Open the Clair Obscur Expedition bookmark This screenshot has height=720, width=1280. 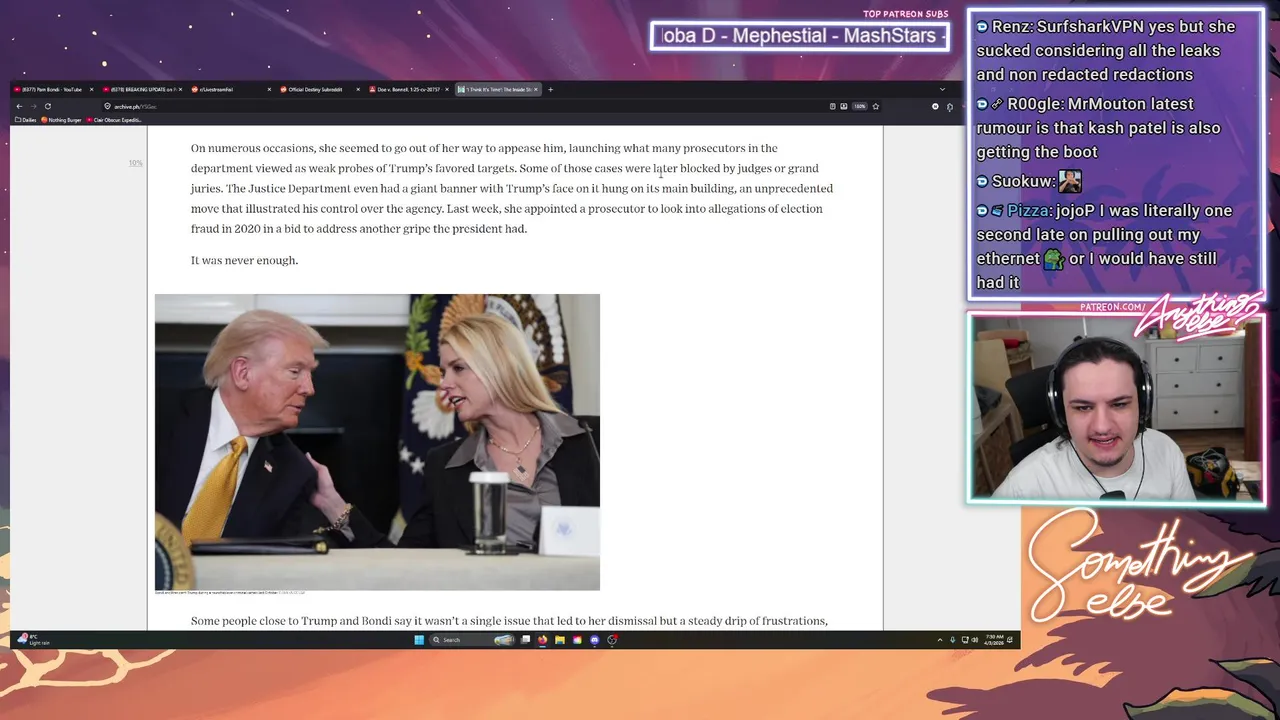click(x=115, y=120)
